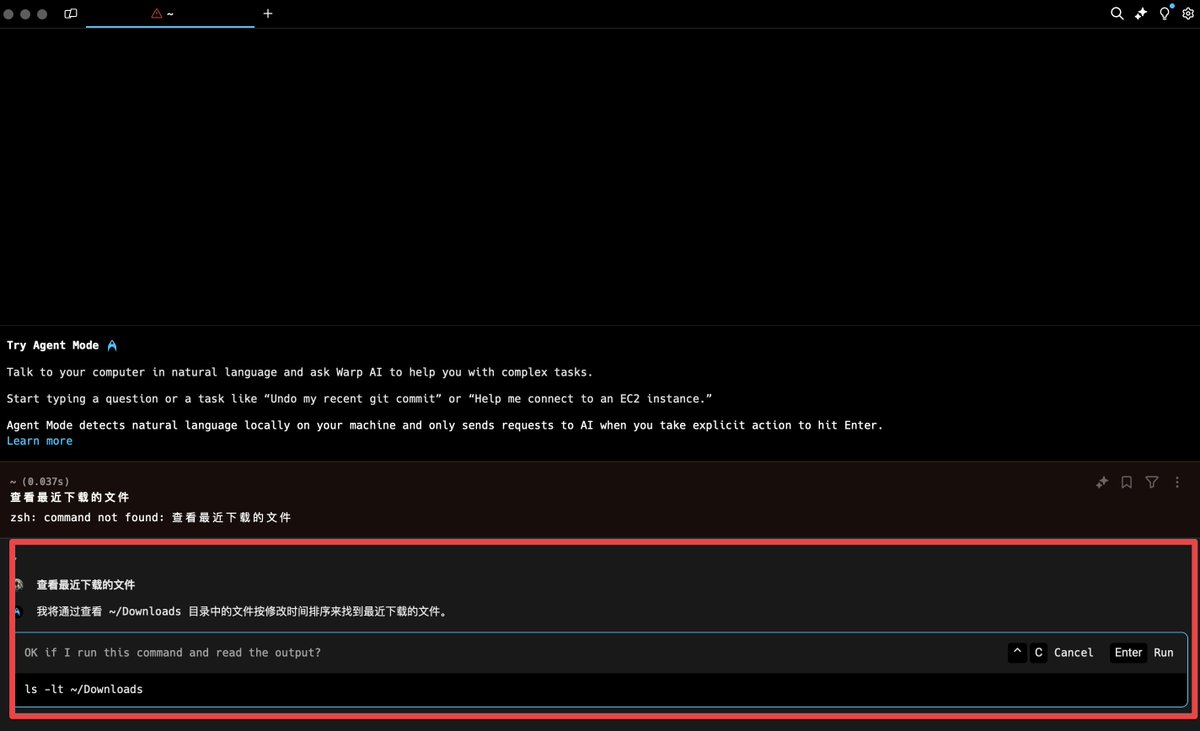Click the "ls -lt ~/Downloads" command field
The width and height of the screenshot is (1200, 731).
point(601,689)
